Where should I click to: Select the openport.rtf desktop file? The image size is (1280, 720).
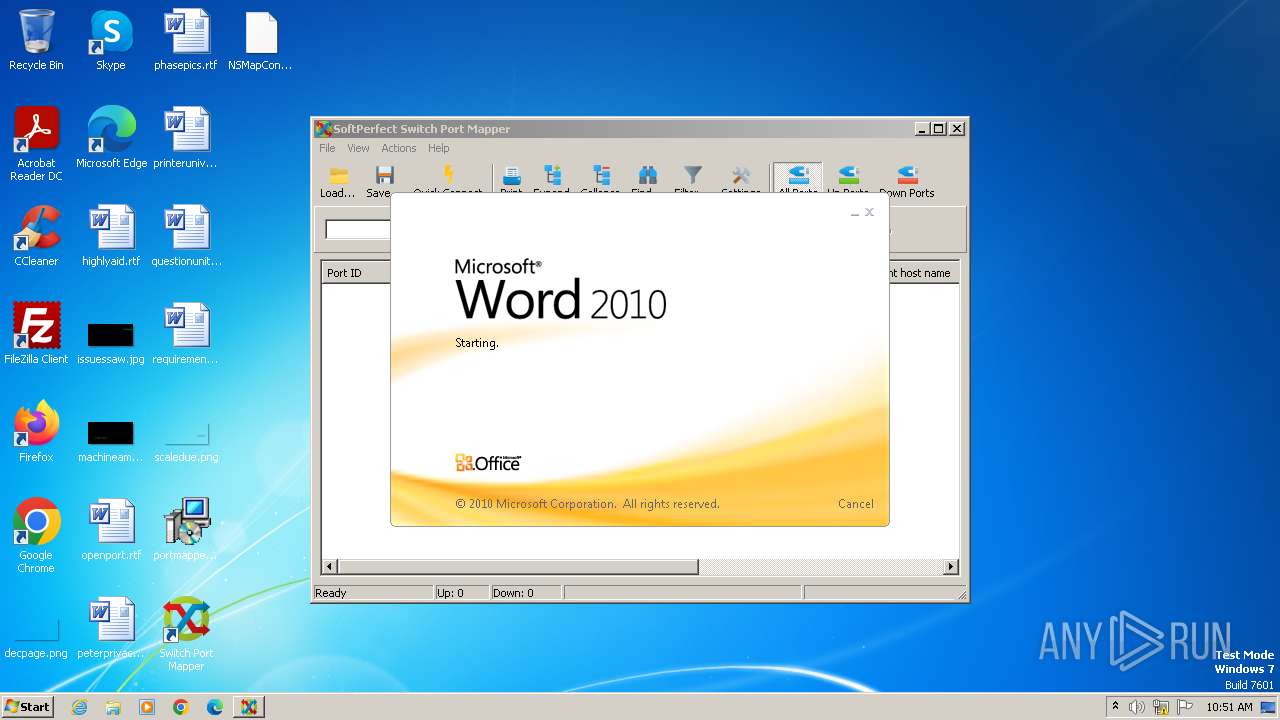(x=111, y=530)
